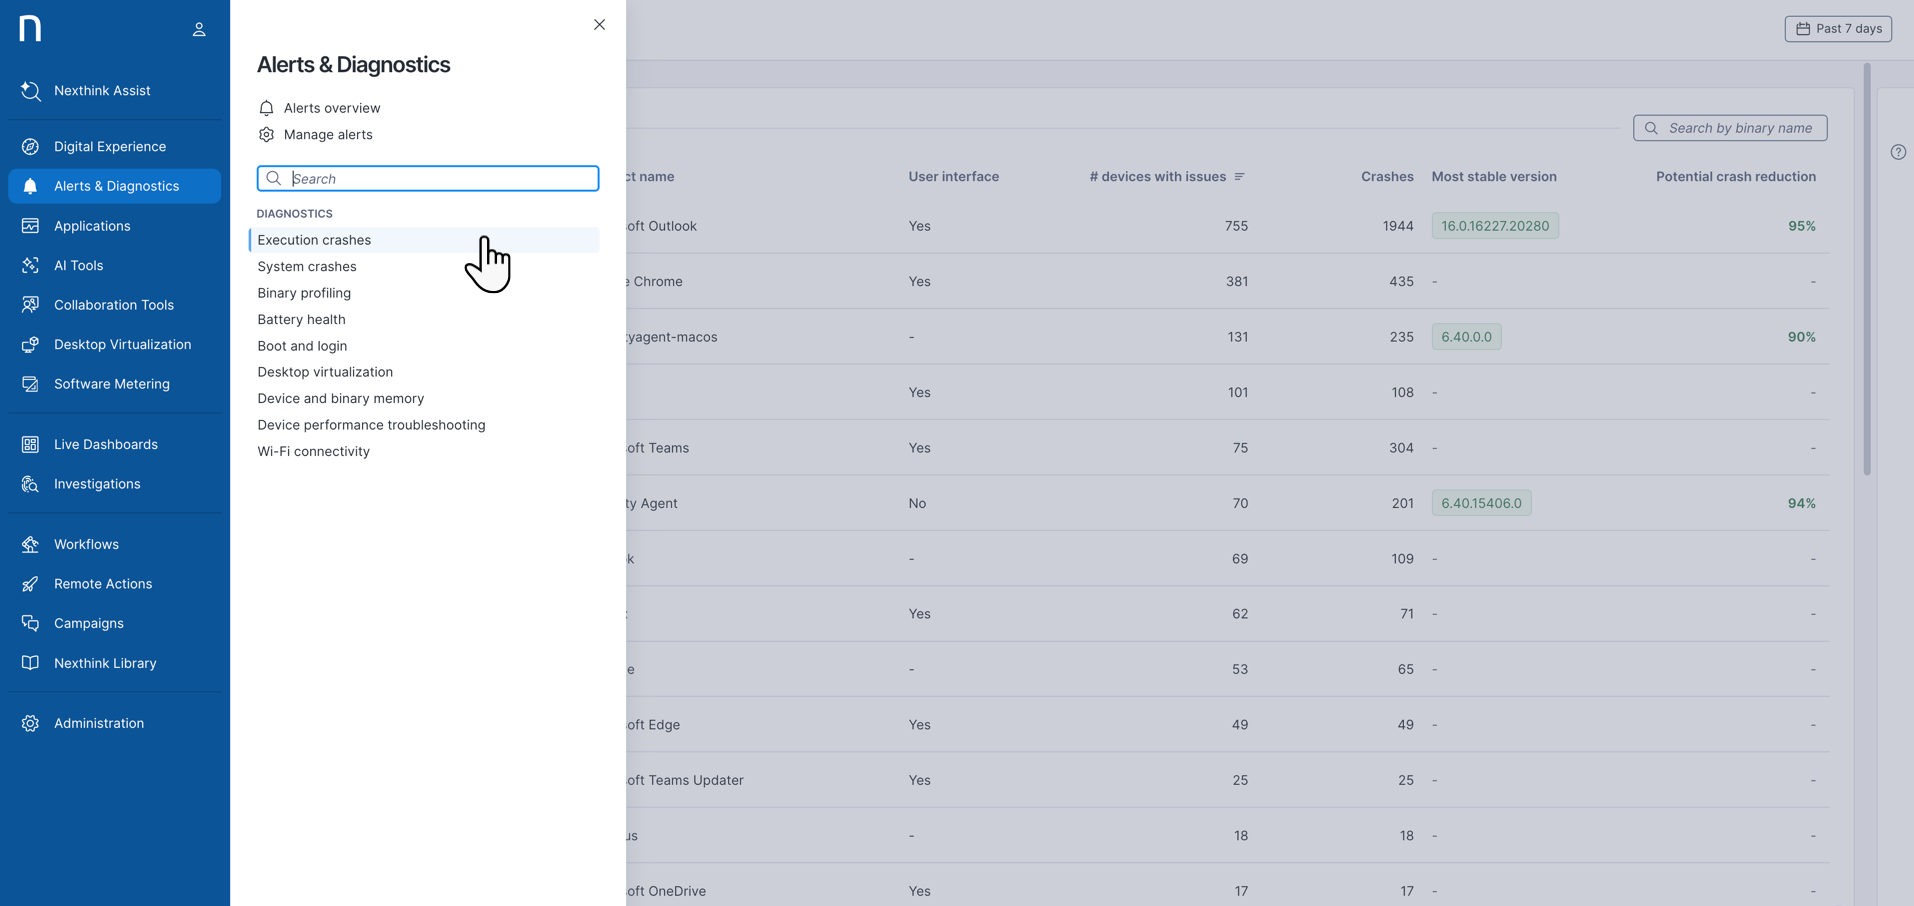
Task: Click the Administration gear icon
Action: point(31,724)
